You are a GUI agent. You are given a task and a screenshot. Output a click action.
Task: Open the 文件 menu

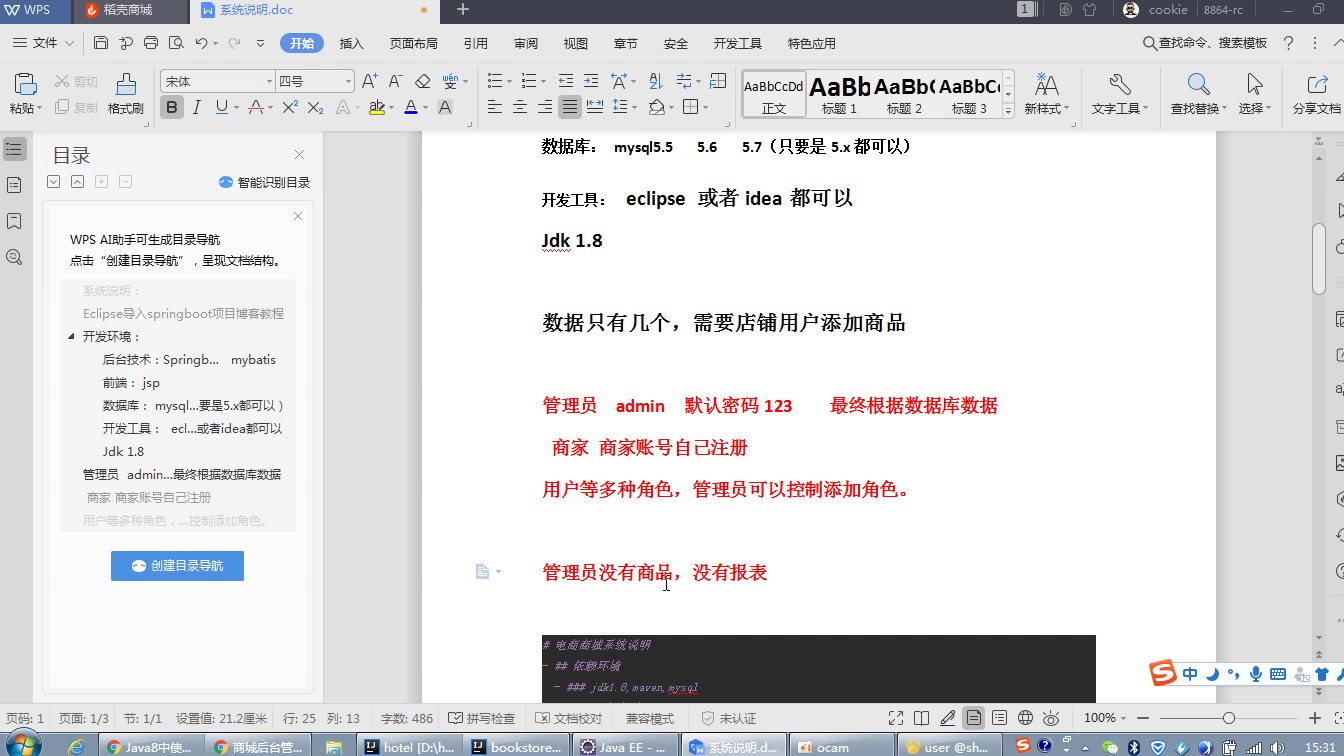point(44,43)
